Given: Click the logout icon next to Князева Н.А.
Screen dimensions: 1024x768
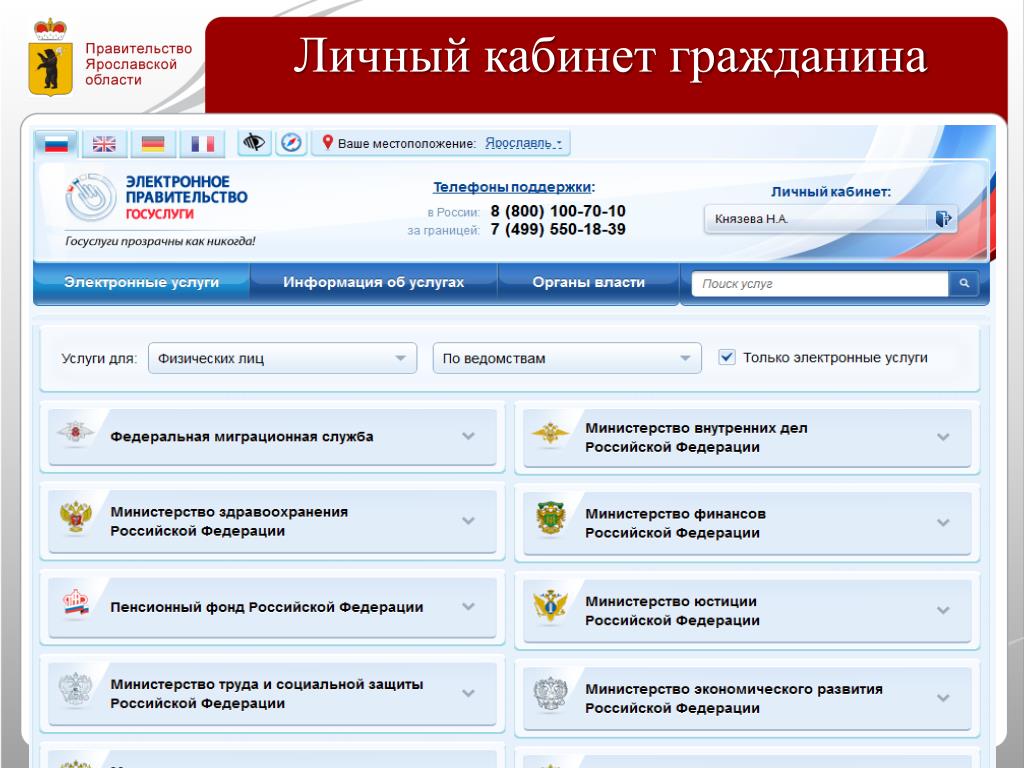Looking at the screenshot, I should [943, 219].
